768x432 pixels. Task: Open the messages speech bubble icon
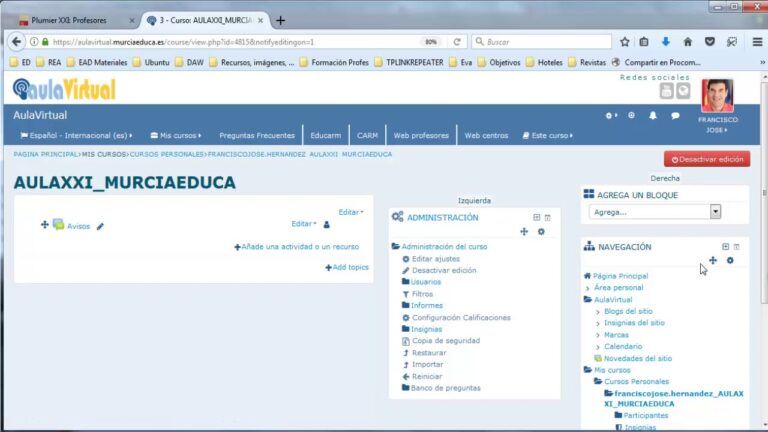tap(675, 116)
